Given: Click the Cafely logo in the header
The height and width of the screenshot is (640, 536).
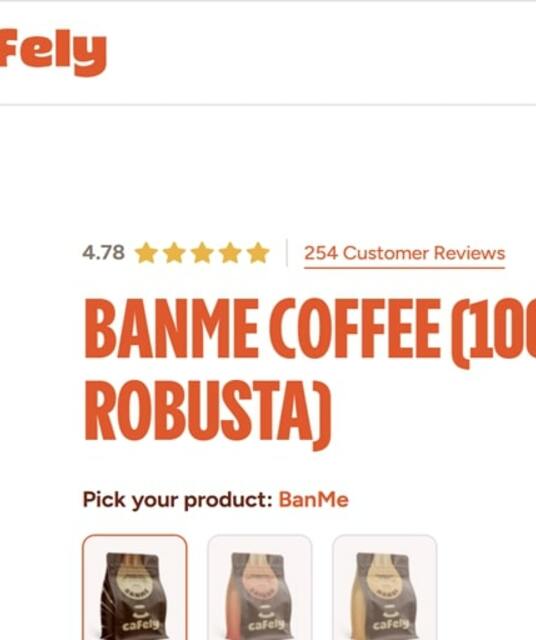Looking at the screenshot, I should click(x=53, y=52).
